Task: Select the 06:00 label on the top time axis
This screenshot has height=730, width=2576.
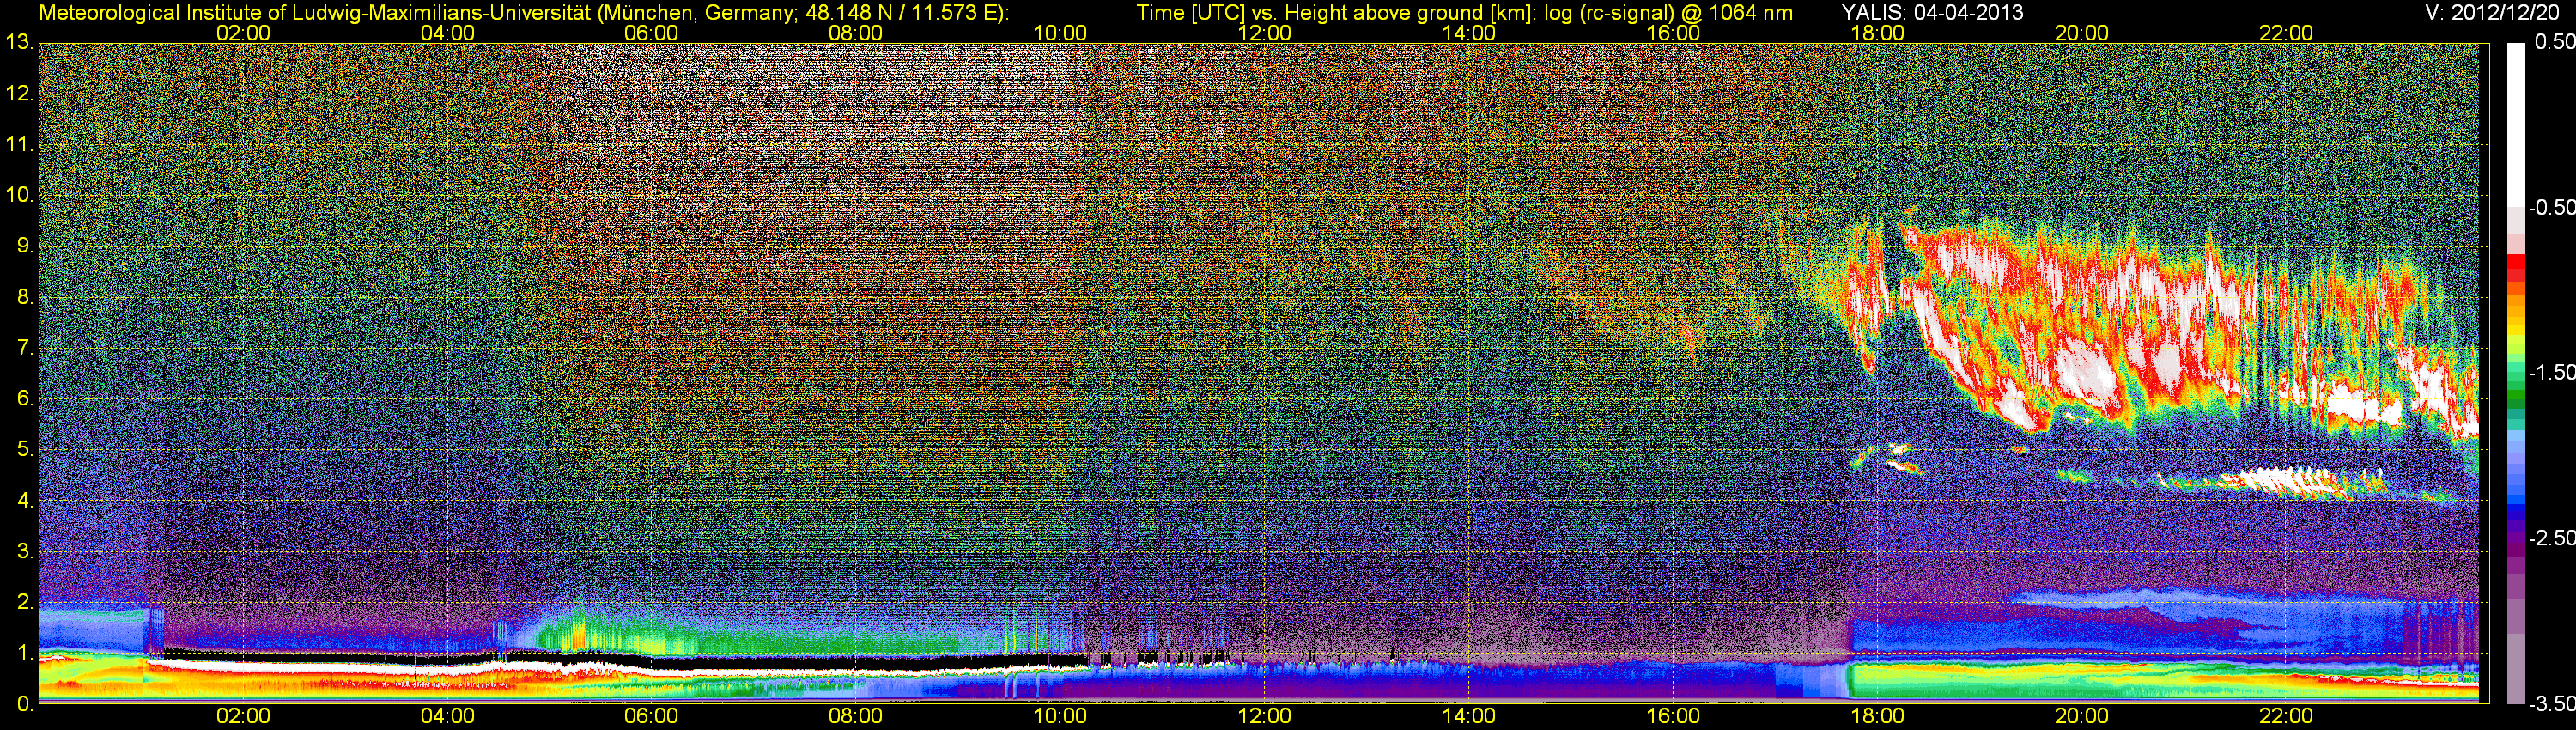Action: coord(651,33)
